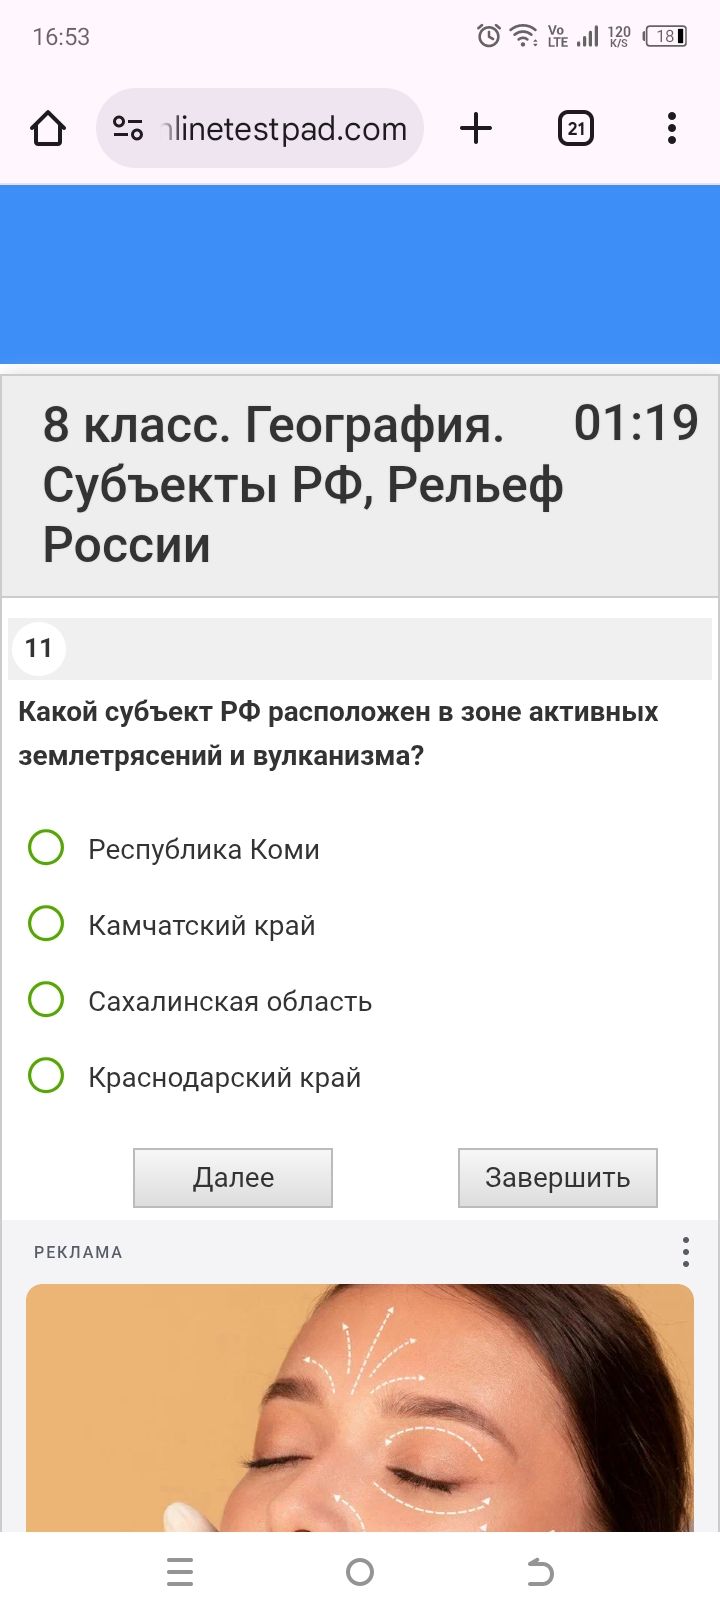Tap the Android recent apps icon

click(180, 1572)
